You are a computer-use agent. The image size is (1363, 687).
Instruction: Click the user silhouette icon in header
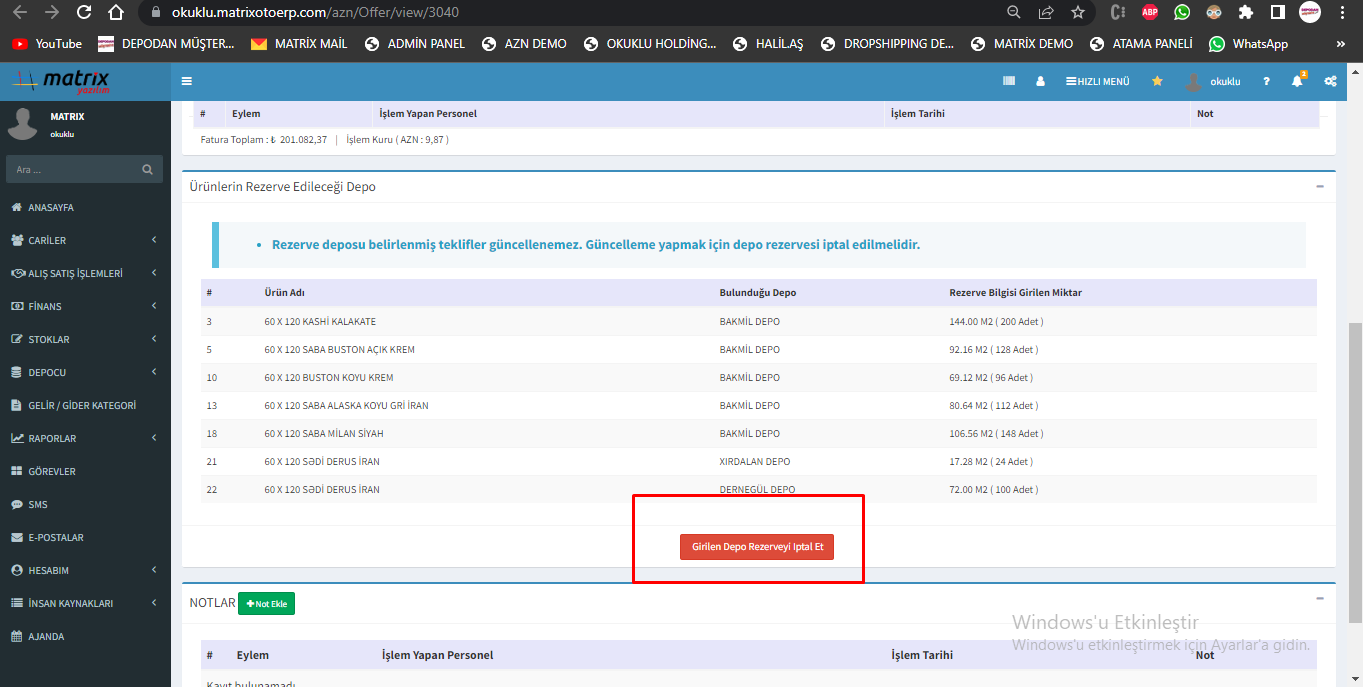point(1040,81)
